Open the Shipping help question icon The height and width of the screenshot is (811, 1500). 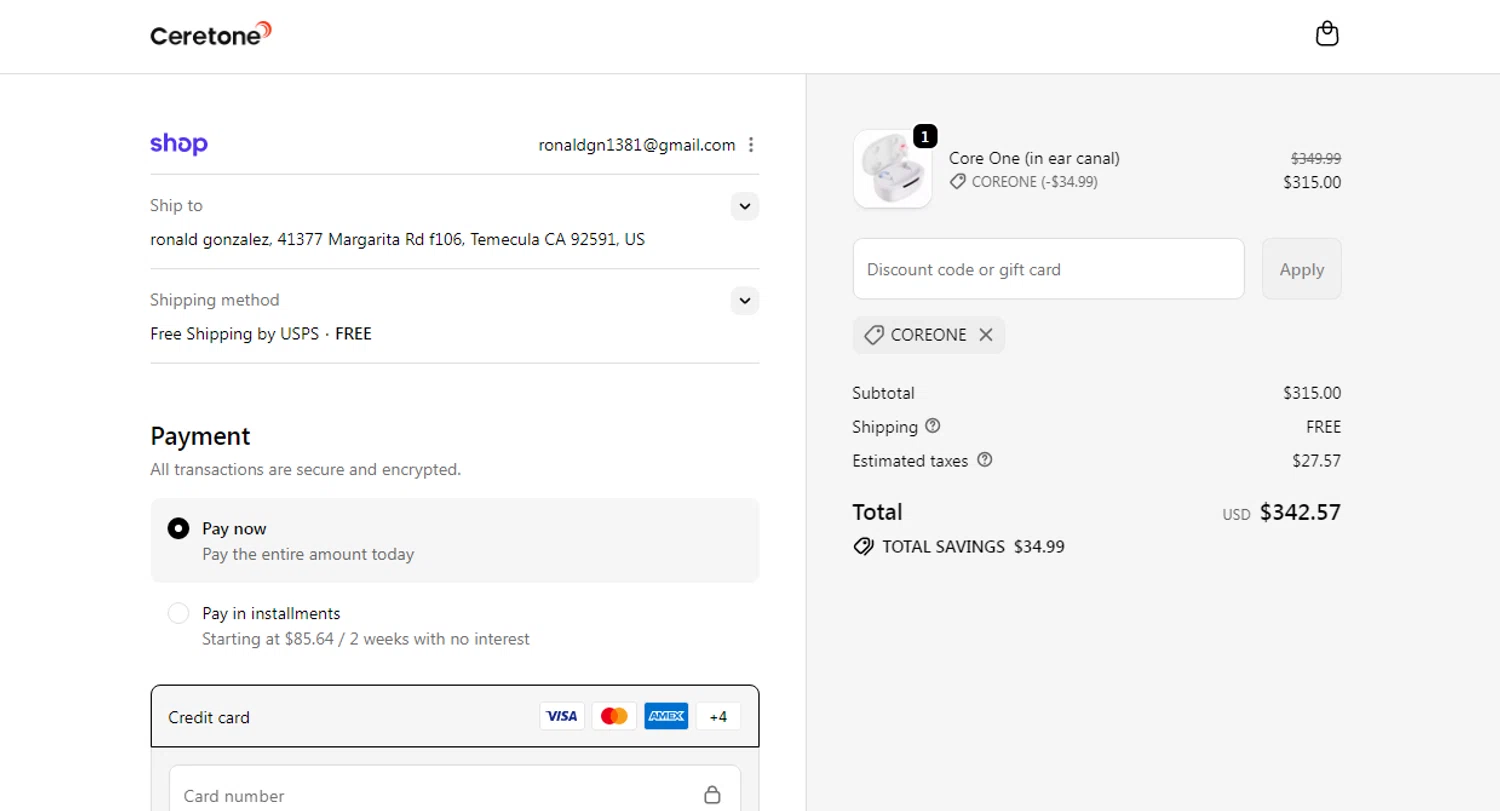tap(933, 426)
